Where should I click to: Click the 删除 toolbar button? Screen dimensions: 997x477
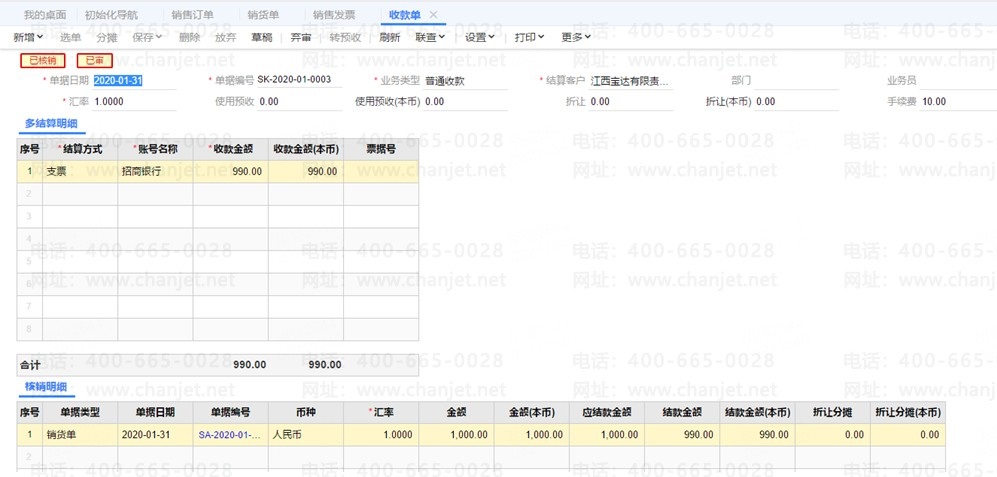[x=189, y=38]
